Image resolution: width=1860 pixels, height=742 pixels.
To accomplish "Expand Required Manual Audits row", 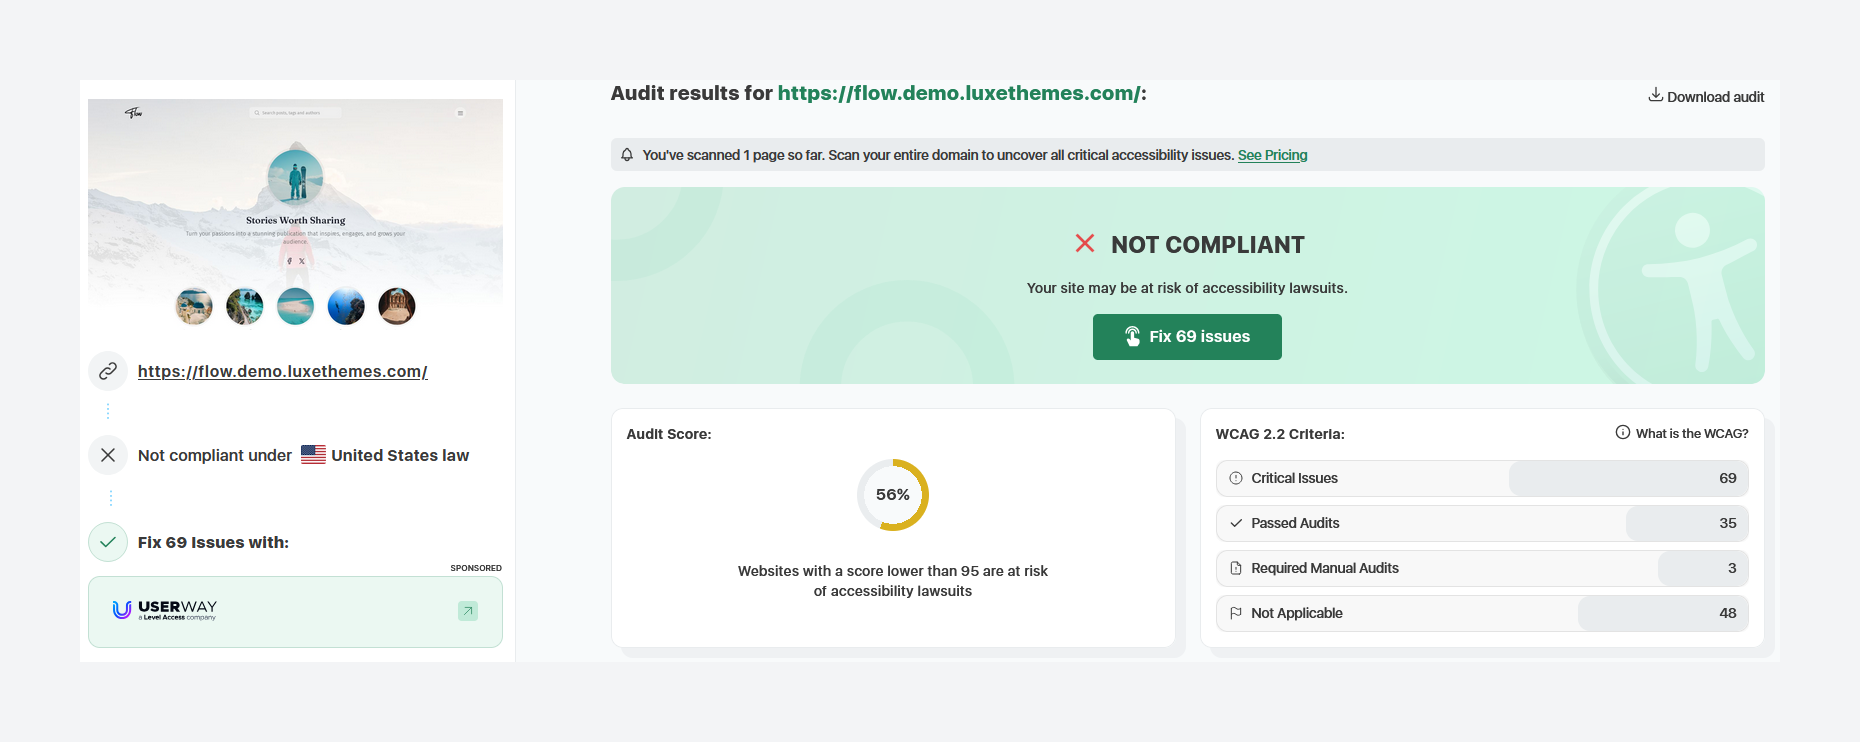I will coord(1481,568).
